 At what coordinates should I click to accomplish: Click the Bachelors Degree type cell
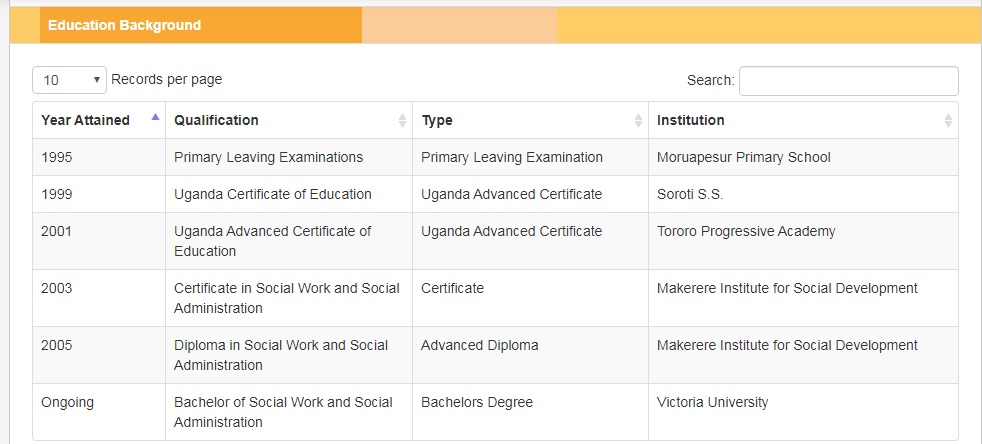[x=530, y=412]
